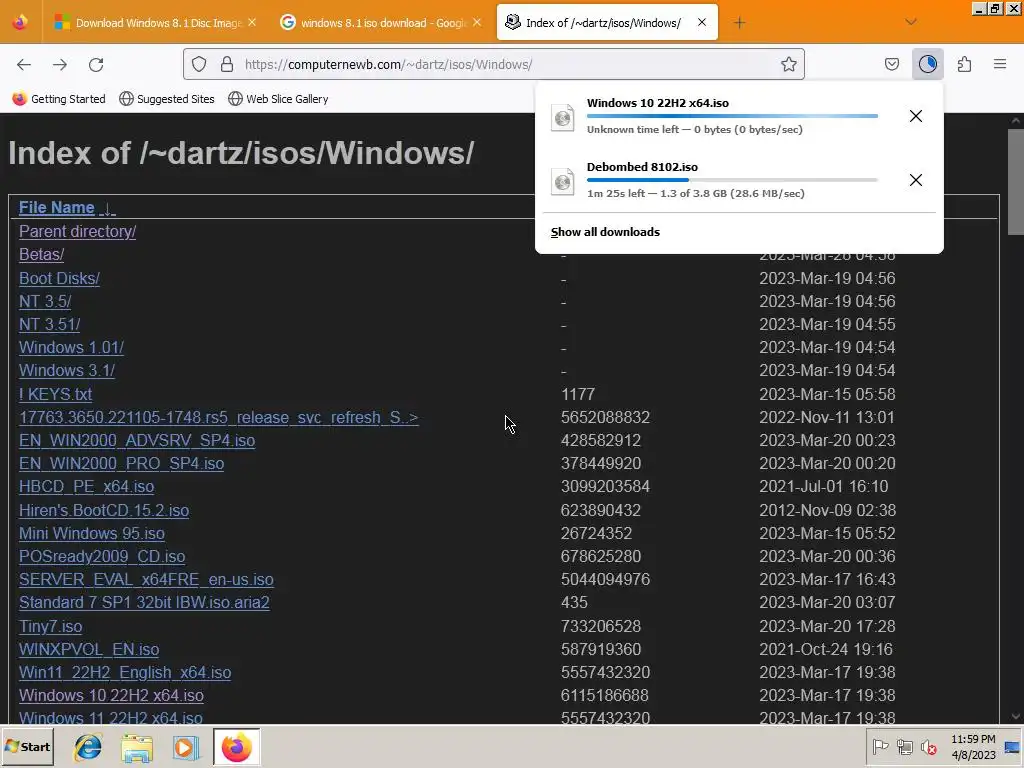Open the Extensions puzzle icon
This screenshot has width=1024, height=768.
964,64
